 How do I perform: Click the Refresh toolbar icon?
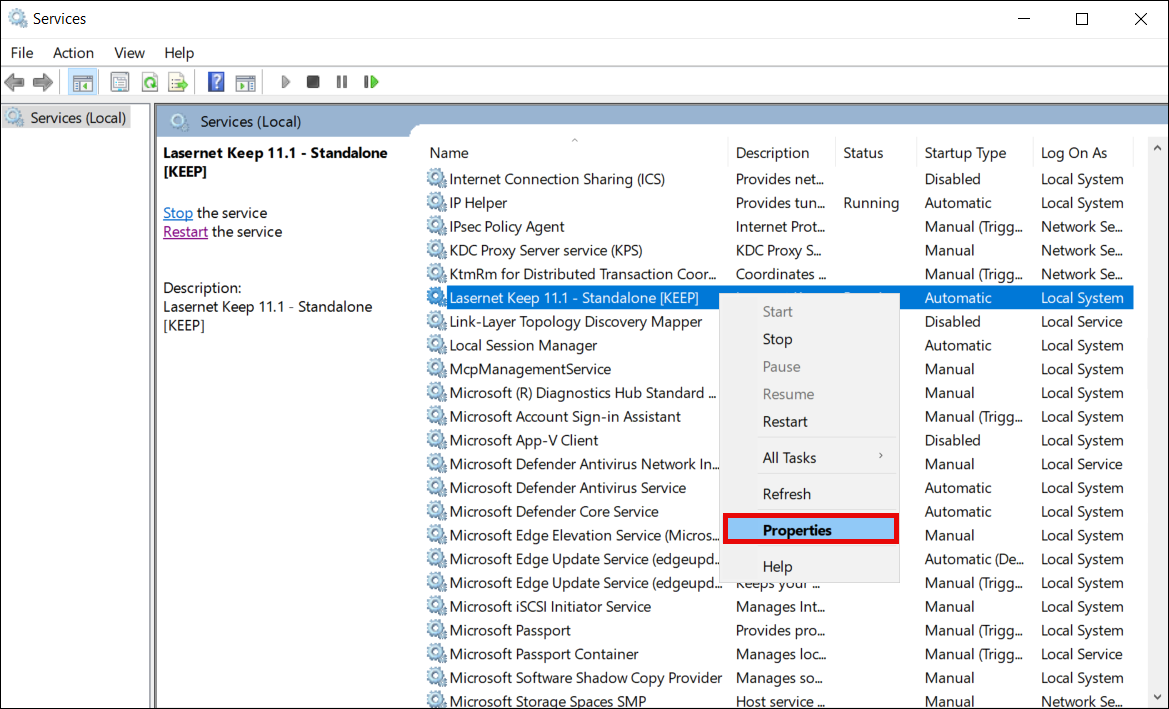149,82
